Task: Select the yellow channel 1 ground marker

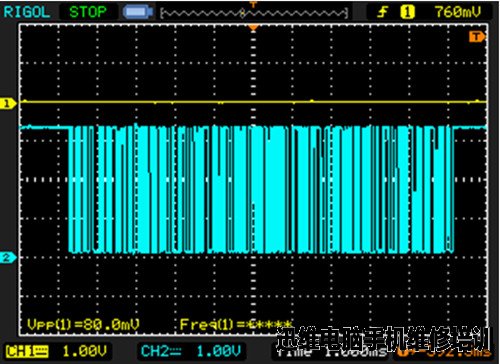Action: pyautogui.click(x=7, y=104)
